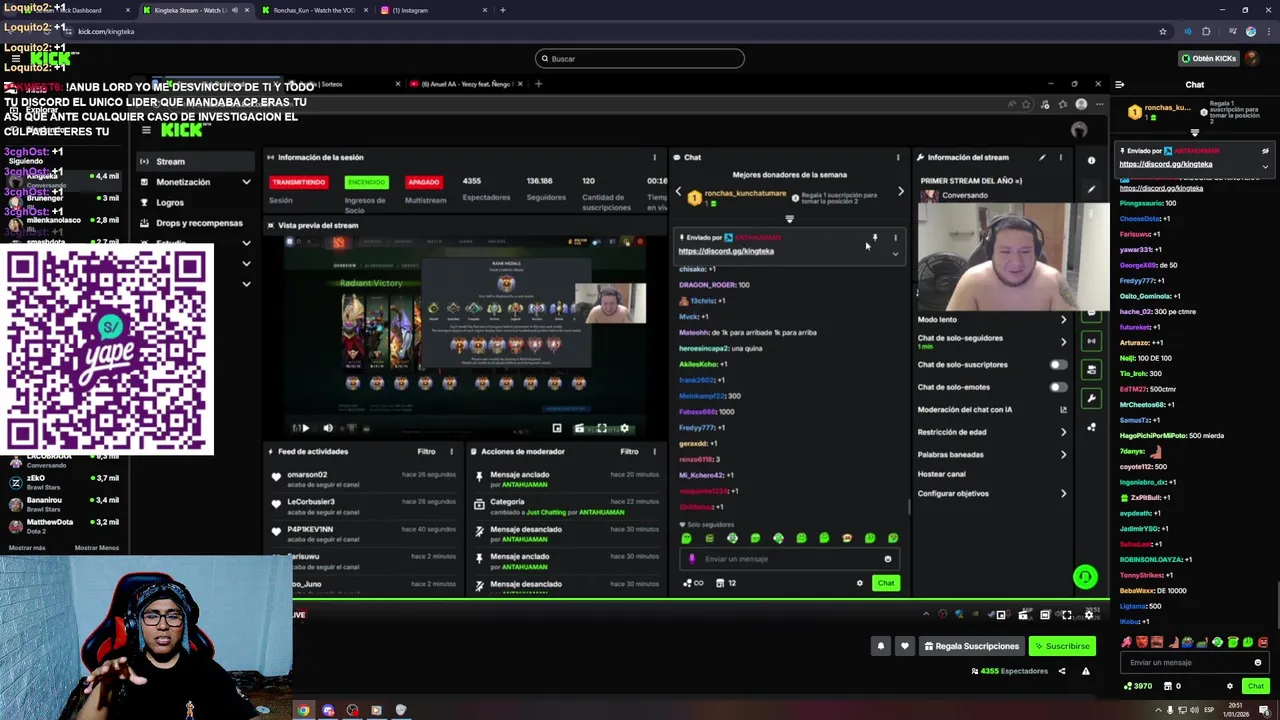Mute the stream preview volume icon
This screenshot has height=720, width=1280.
coord(327,428)
